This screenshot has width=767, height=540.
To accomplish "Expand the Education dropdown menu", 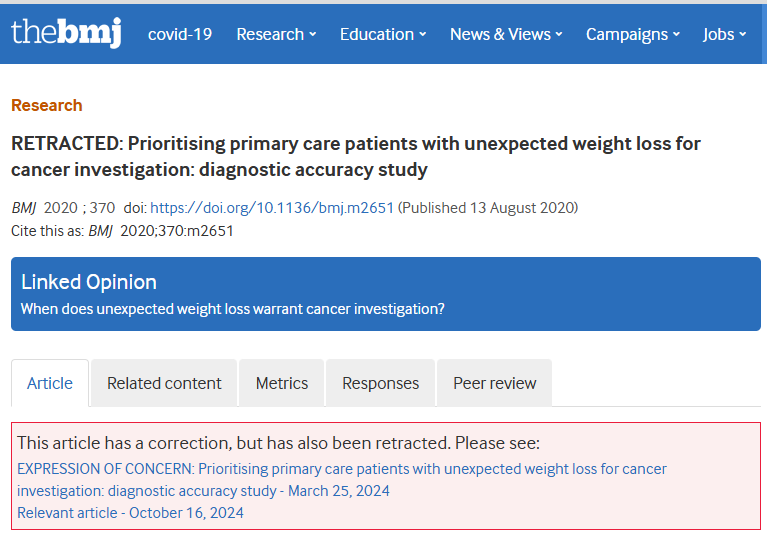I will pyautogui.click(x=383, y=34).
